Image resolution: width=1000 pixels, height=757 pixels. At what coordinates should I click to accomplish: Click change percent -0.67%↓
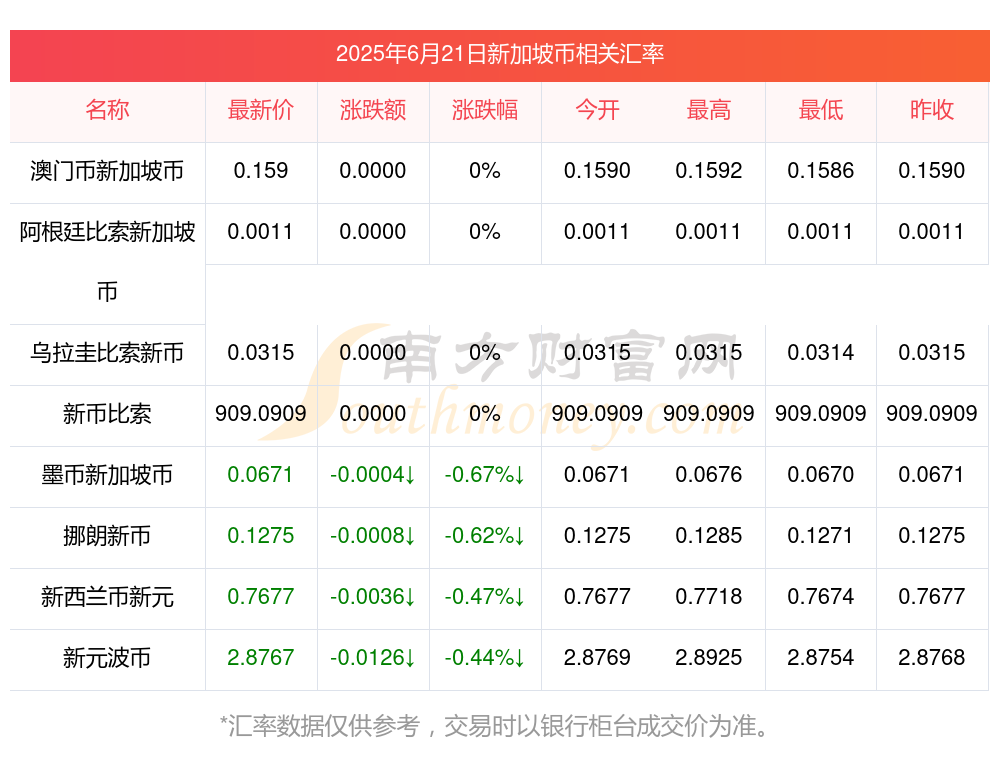click(485, 474)
